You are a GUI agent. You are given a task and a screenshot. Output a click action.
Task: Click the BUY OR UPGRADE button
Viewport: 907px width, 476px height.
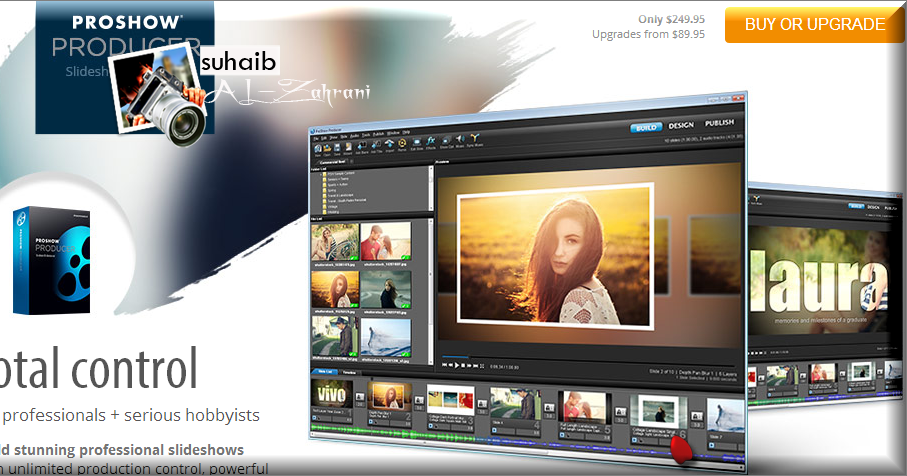click(x=815, y=24)
